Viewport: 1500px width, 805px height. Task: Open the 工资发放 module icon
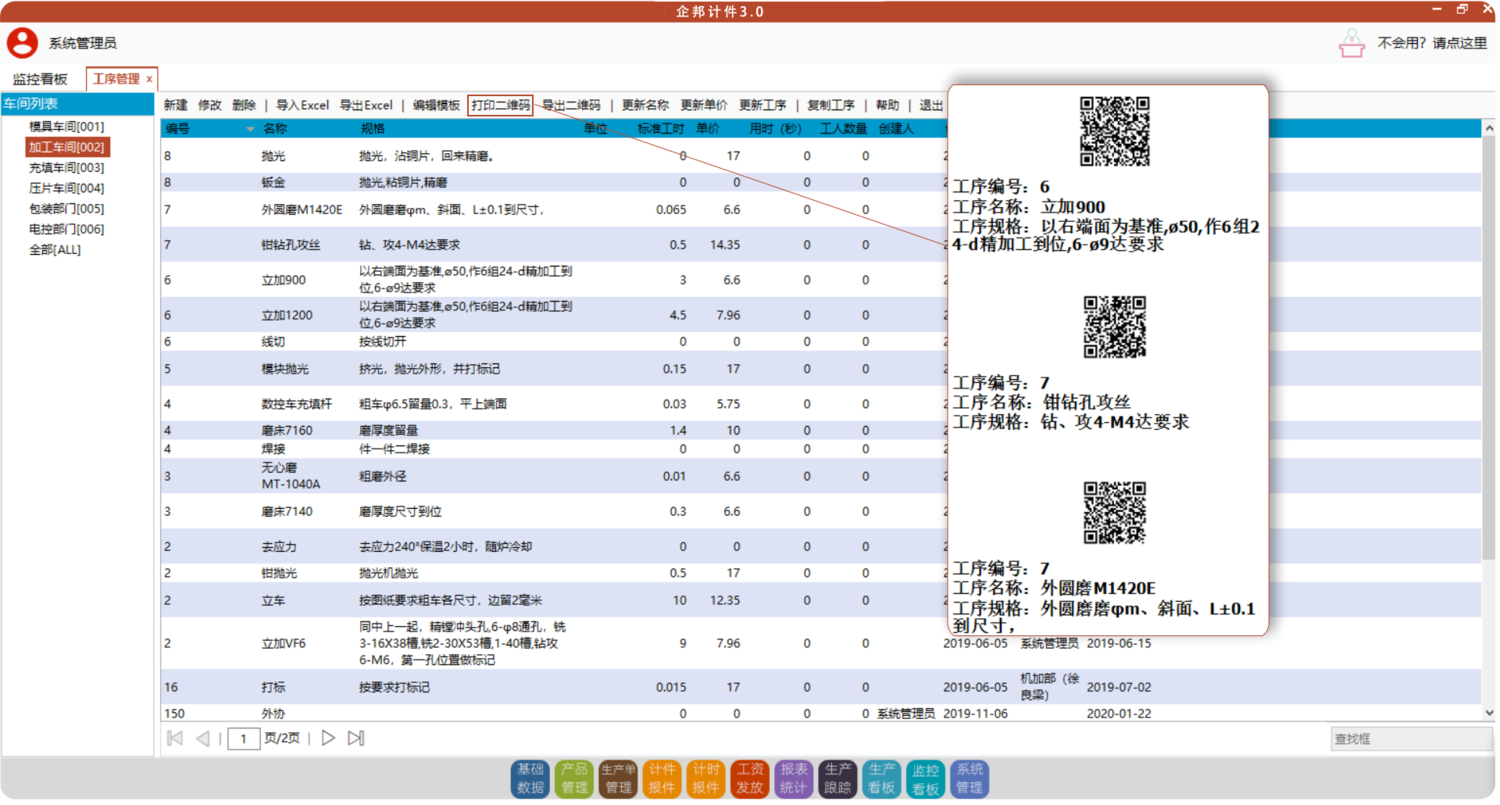pos(750,778)
